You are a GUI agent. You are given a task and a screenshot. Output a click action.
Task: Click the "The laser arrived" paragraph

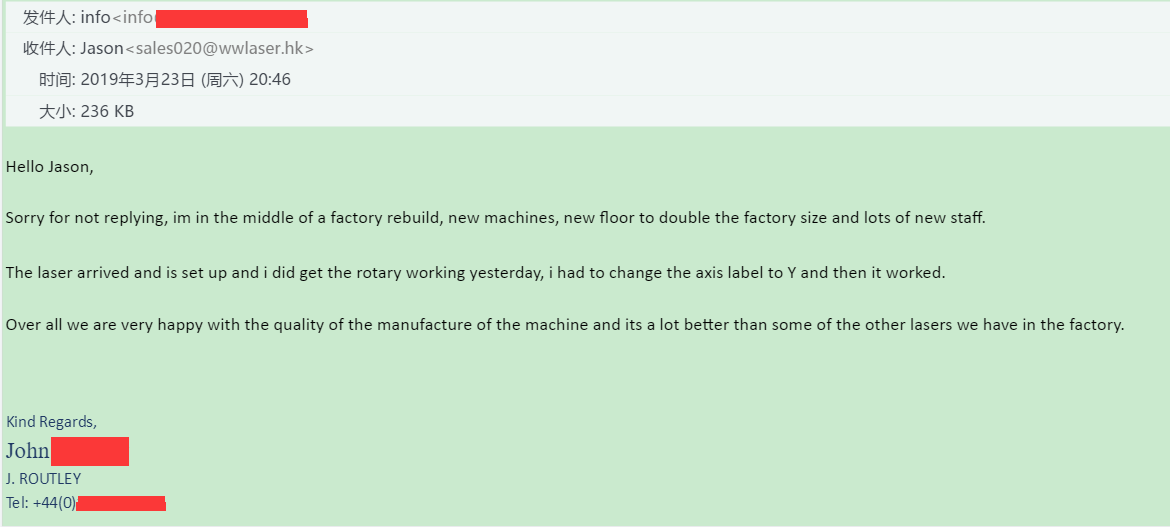475,272
